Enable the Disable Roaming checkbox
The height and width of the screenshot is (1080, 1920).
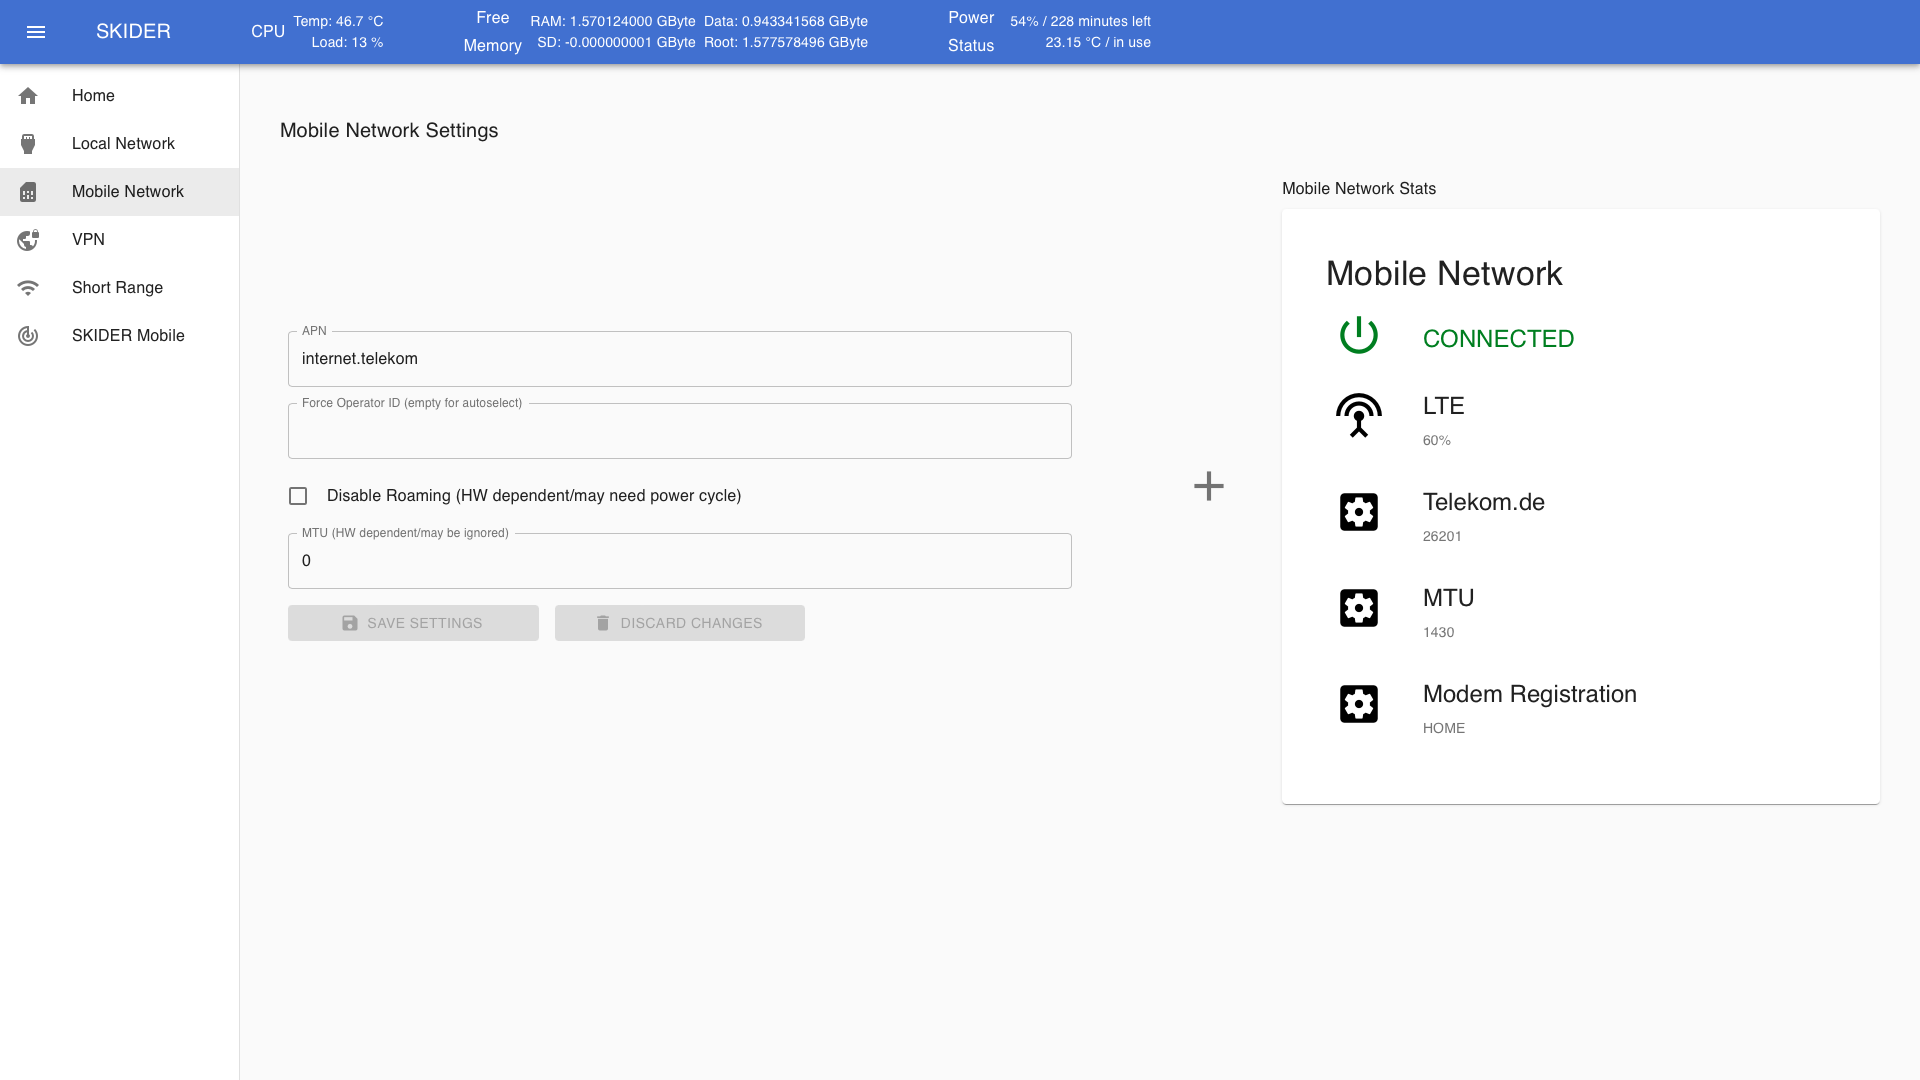(x=298, y=496)
